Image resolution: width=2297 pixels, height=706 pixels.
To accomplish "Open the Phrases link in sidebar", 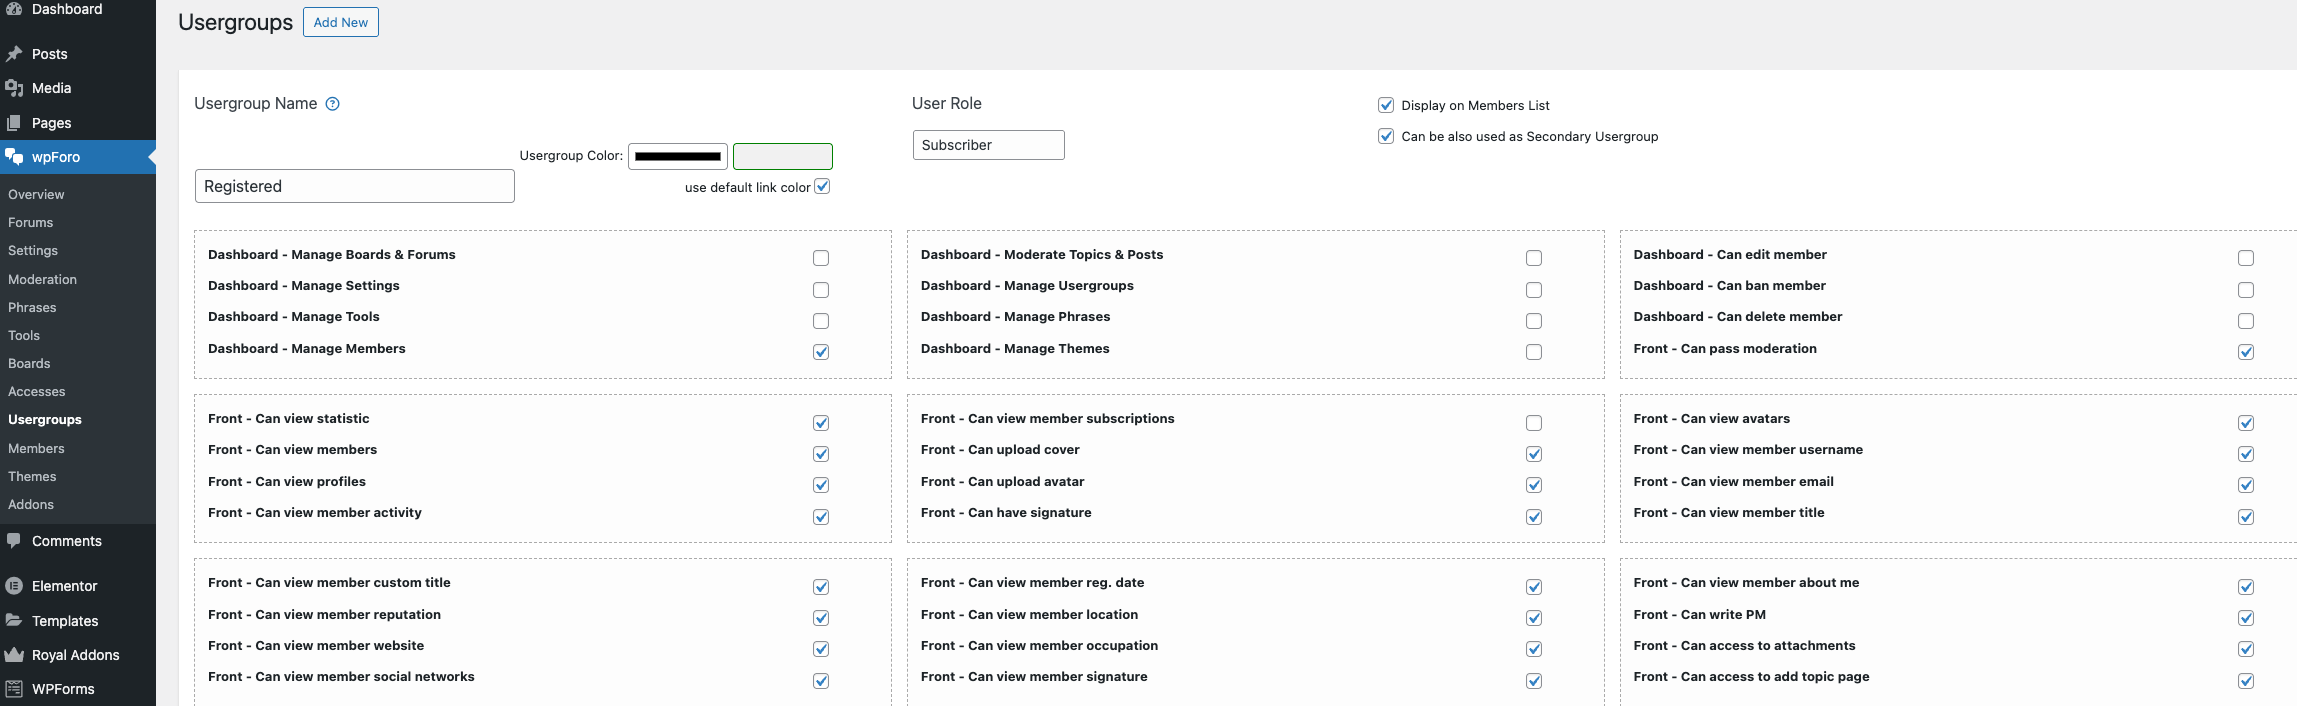I will click(x=32, y=308).
